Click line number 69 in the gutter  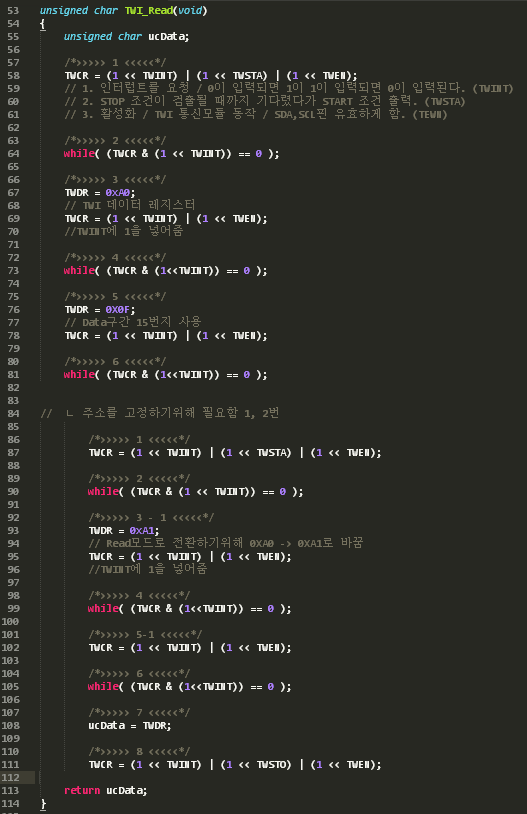click(x=13, y=219)
